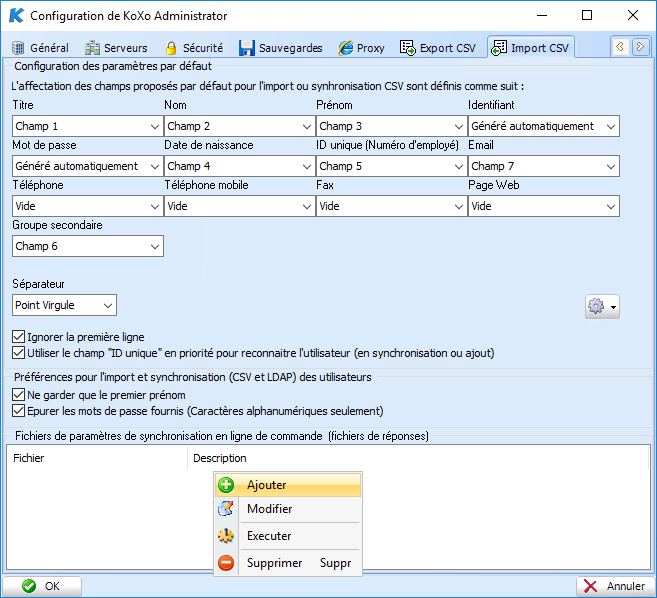The image size is (657, 598).
Task: Click the Fichier column header
Action: coord(97,458)
